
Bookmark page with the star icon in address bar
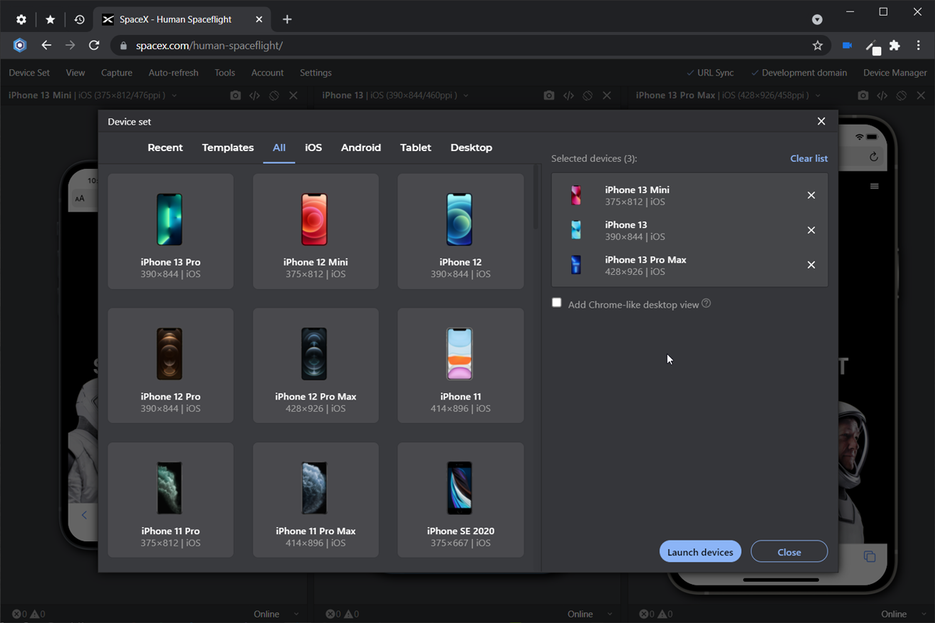pyautogui.click(x=818, y=45)
